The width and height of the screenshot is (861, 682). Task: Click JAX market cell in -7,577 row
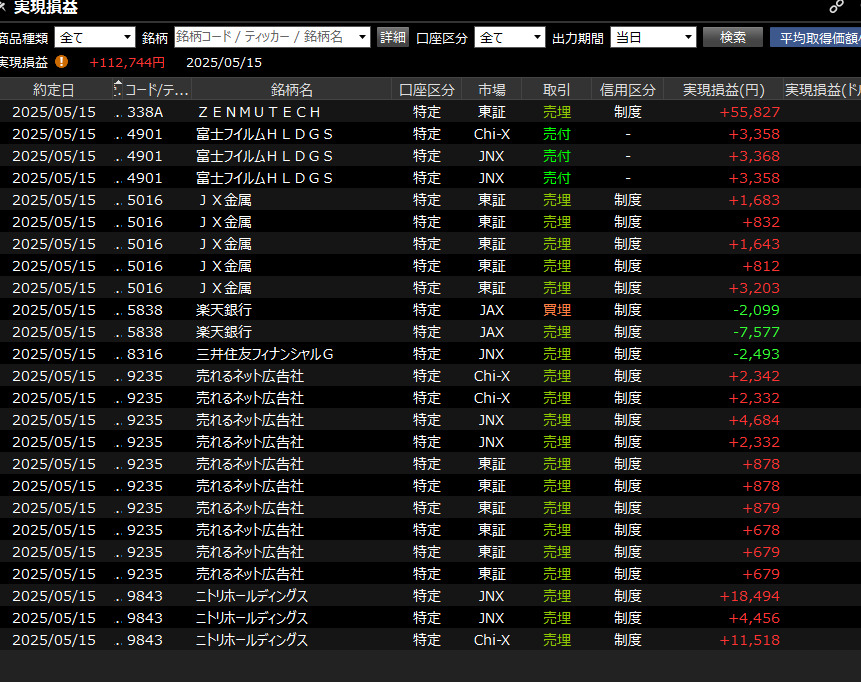pos(491,332)
